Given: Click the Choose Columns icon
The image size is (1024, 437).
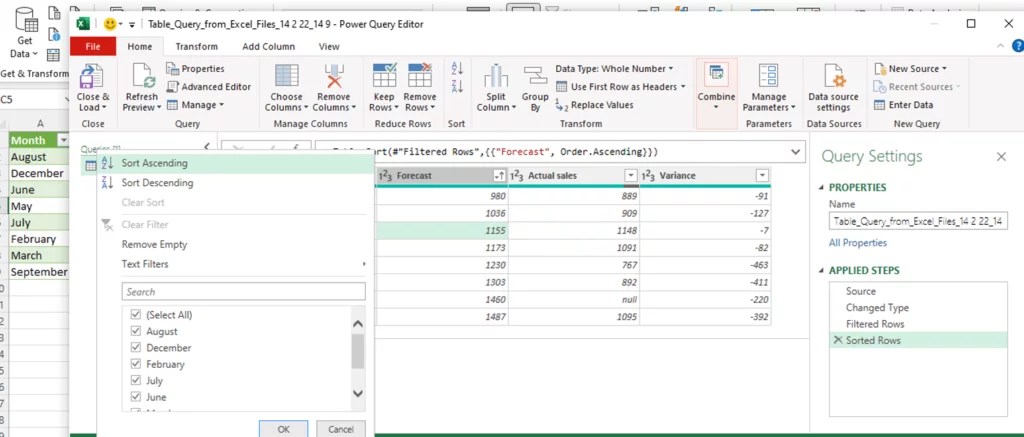Looking at the screenshot, I should (x=287, y=76).
